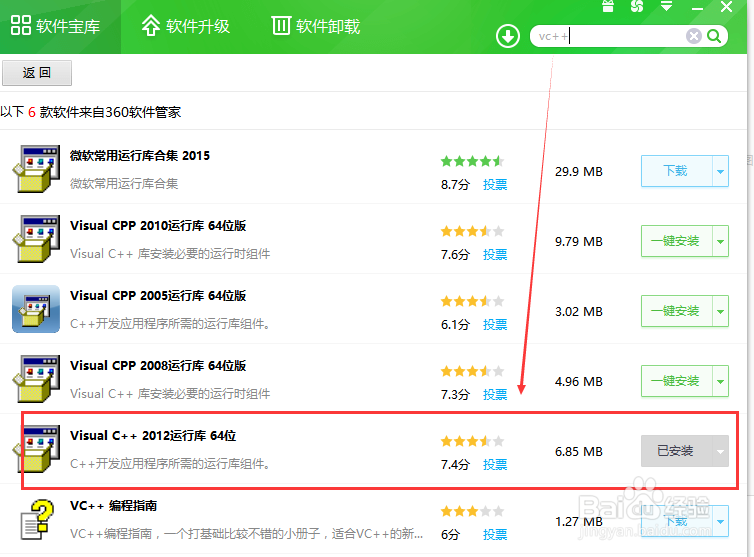This screenshot has height=557, width=754.
Task: Click star rating of Visual CPP 2010运行库
Action: tap(472, 231)
